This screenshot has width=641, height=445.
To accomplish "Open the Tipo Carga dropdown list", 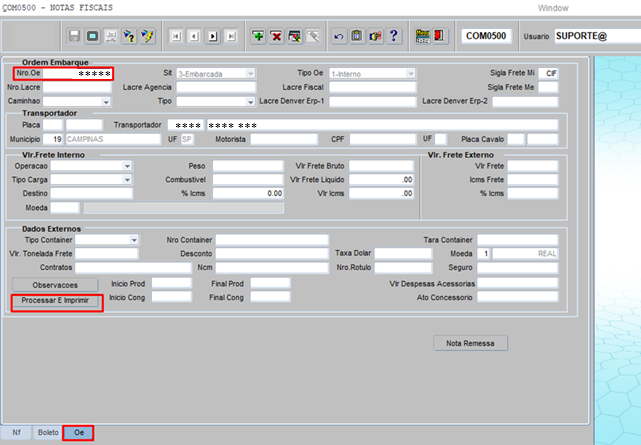I will pyautogui.click(x=127, y=180).
